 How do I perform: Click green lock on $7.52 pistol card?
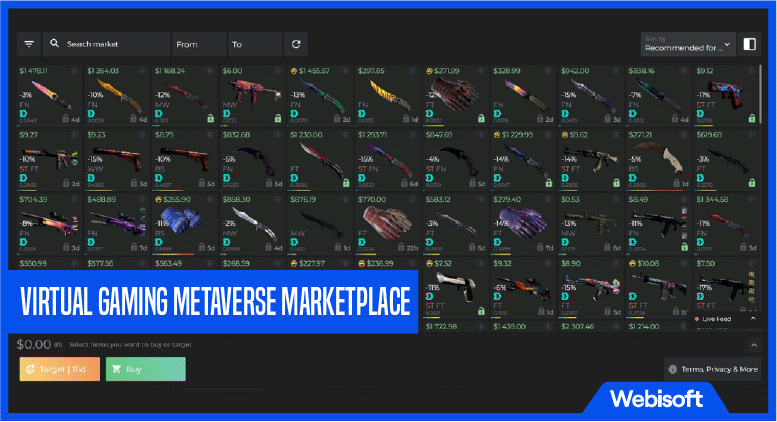coord(481,311)
